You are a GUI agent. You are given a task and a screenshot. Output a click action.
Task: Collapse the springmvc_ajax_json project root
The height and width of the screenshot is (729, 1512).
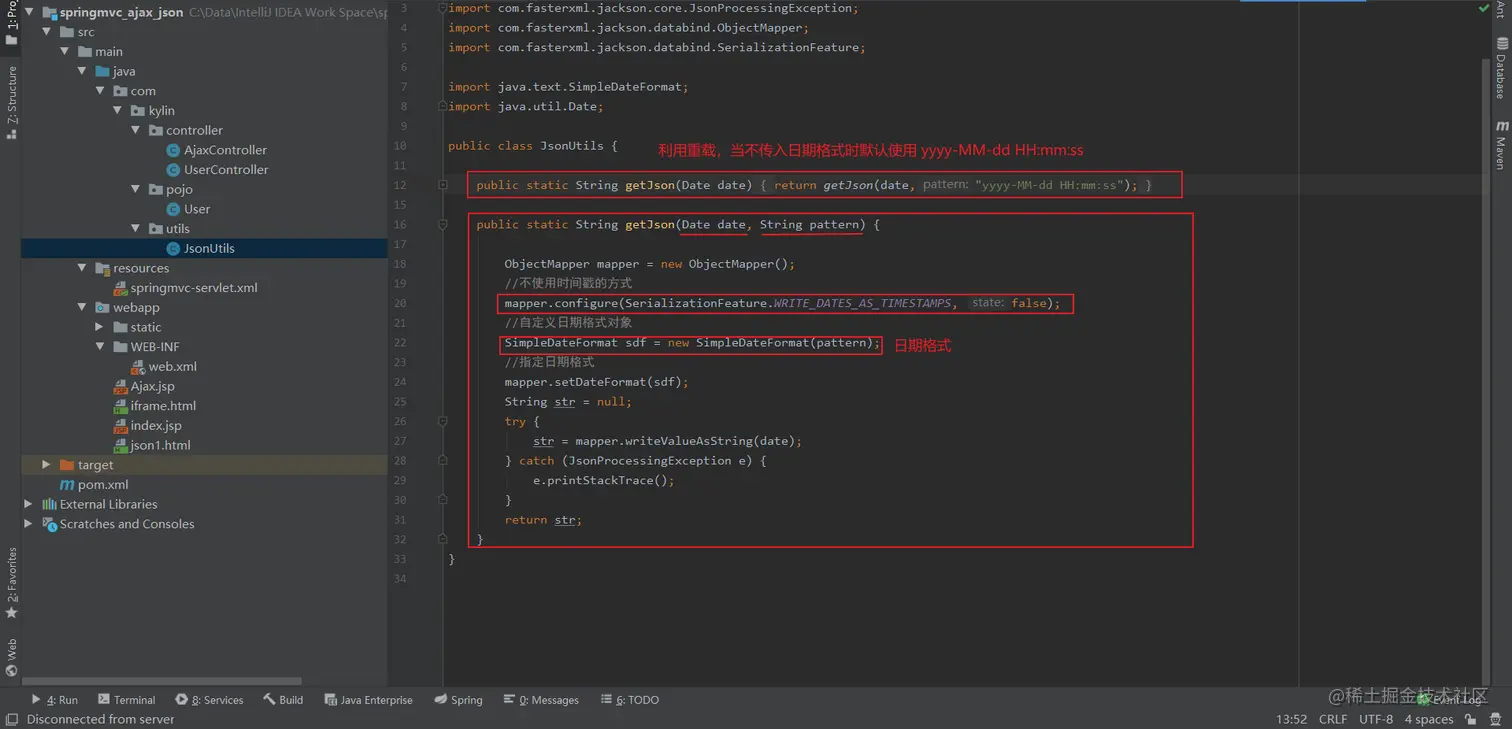[29, 12]
